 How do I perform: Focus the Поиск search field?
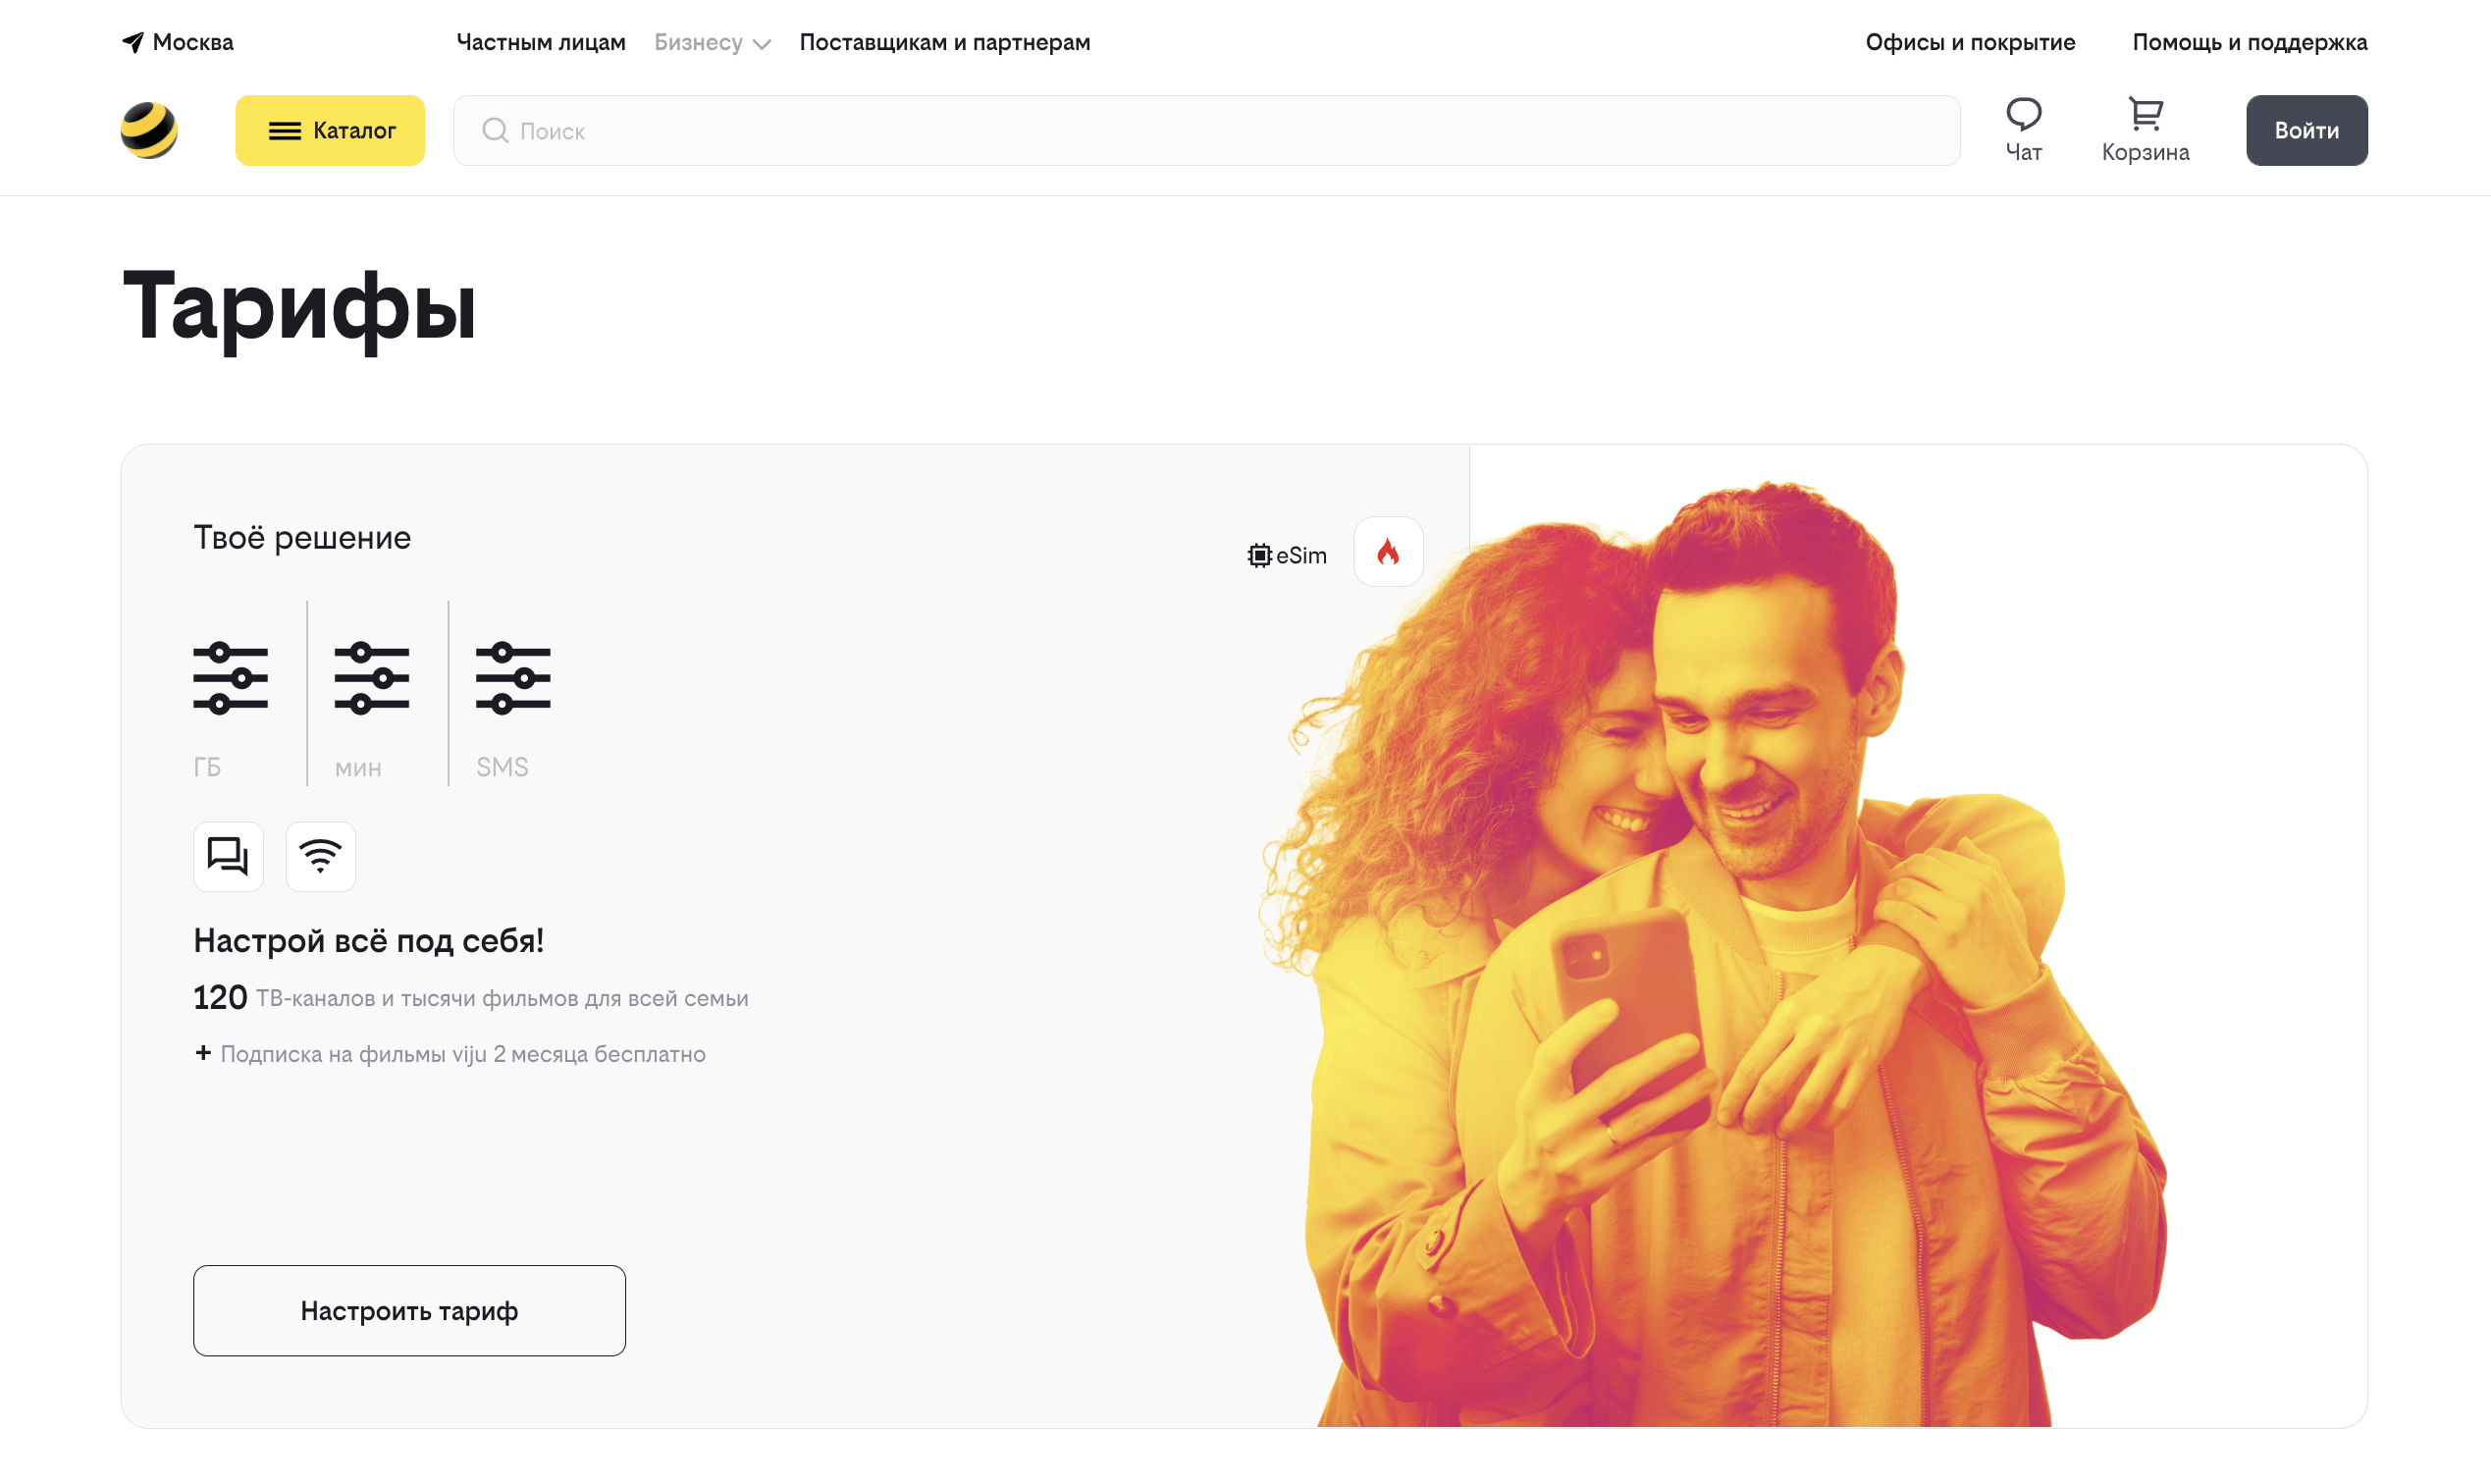point(1206,130)
